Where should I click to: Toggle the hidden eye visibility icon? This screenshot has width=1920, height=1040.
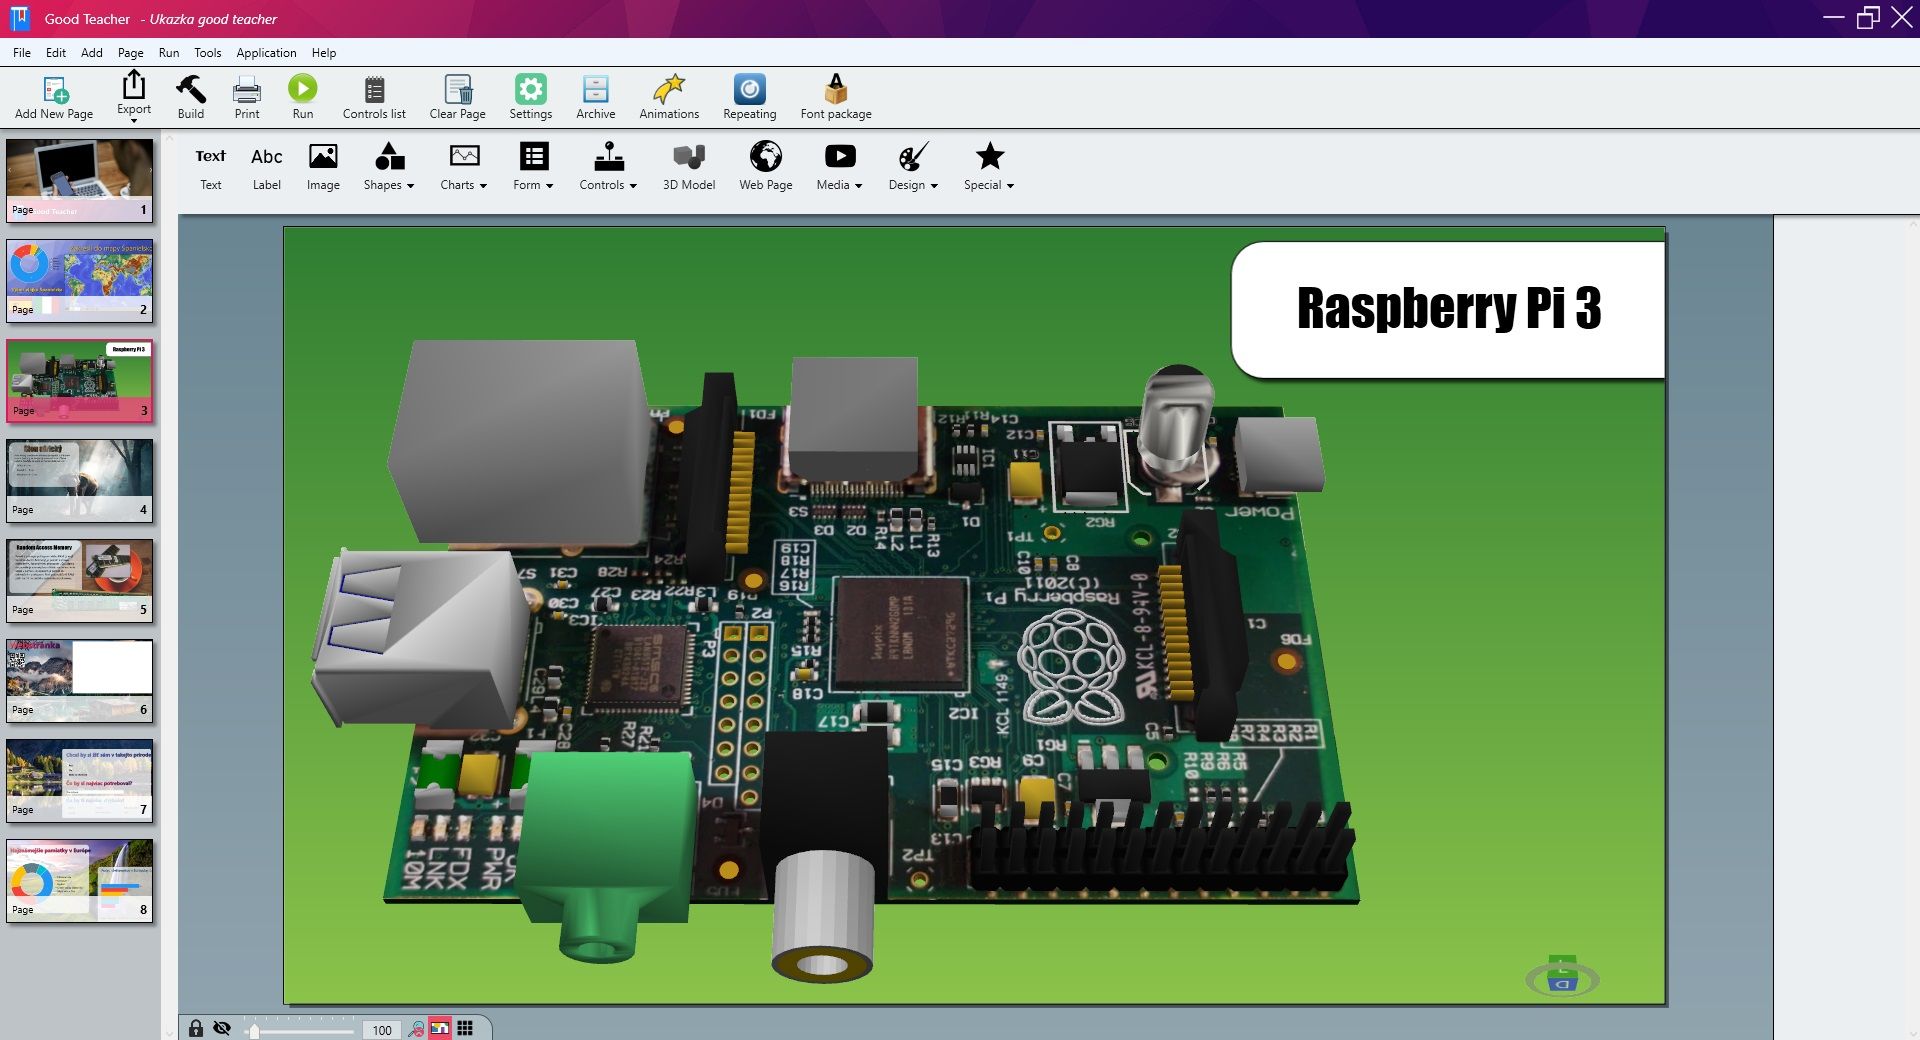(222, 1028)
